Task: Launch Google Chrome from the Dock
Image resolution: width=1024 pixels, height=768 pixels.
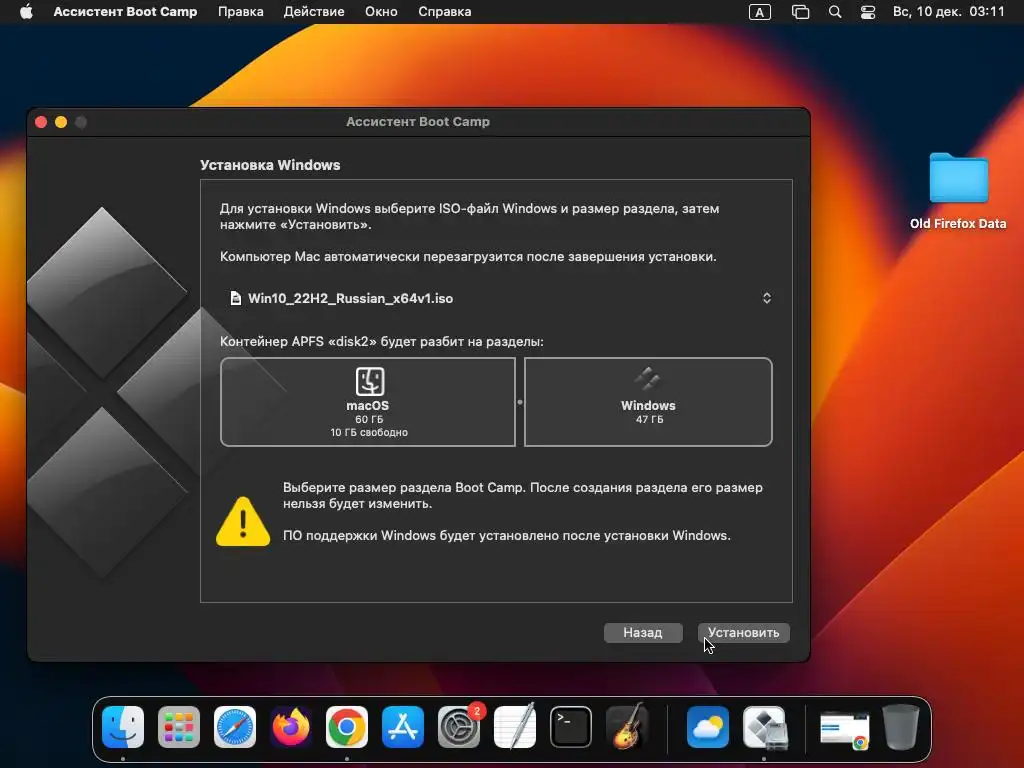Action: point(347,726)
